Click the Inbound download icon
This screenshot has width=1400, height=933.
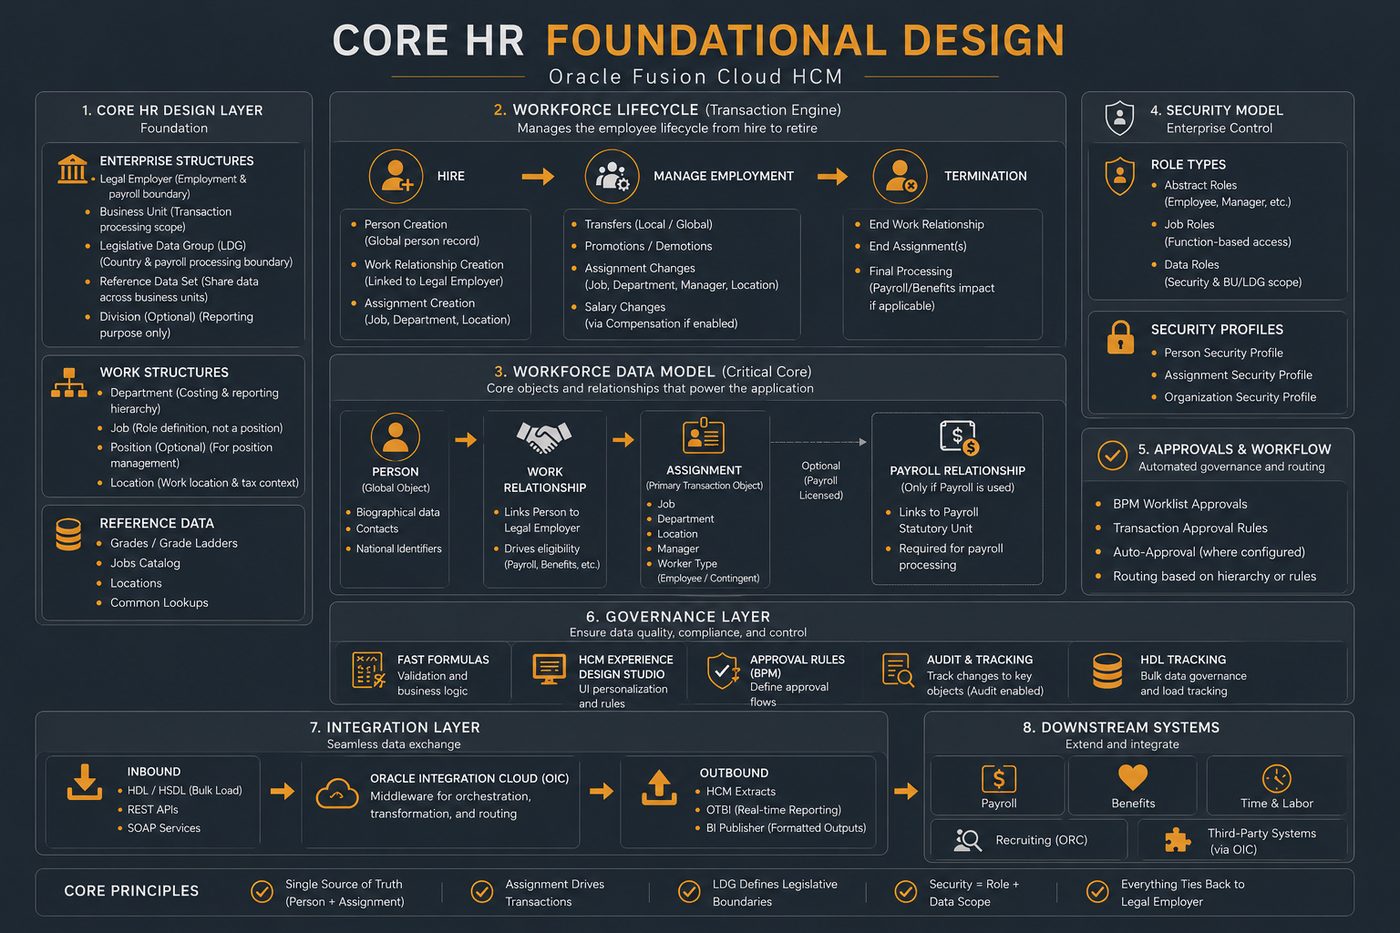[x=84, y=782]
